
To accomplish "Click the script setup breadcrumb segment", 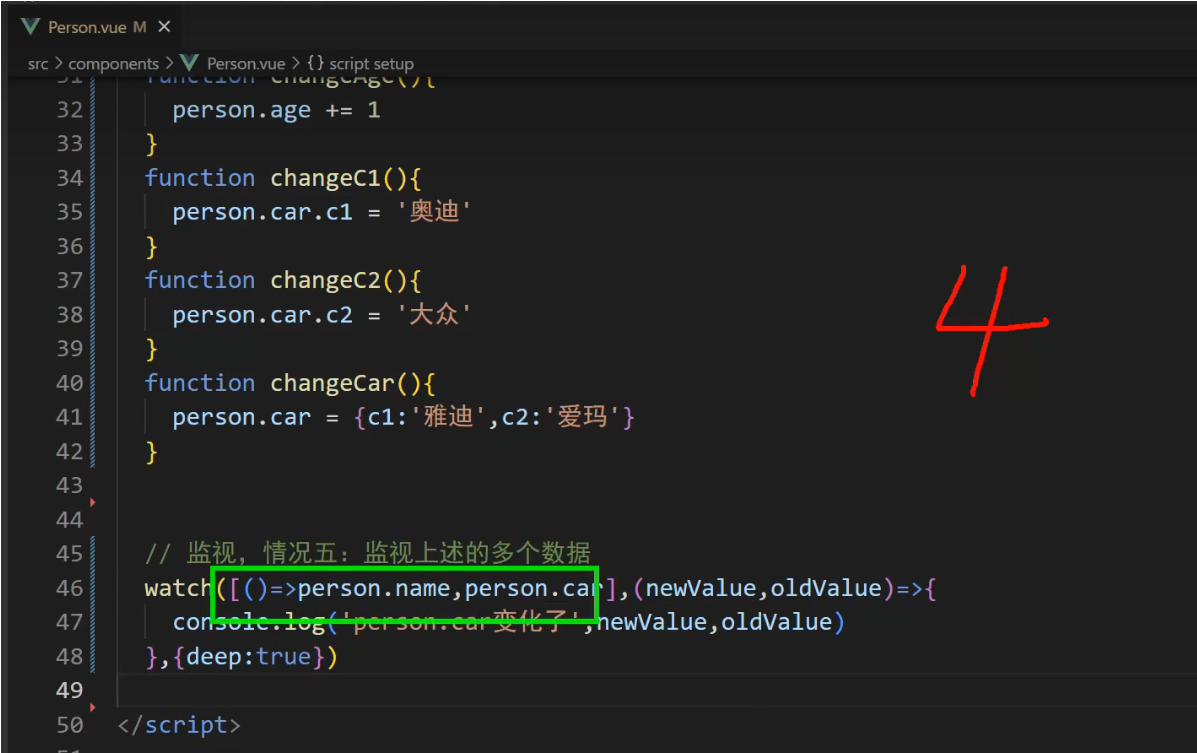I will coord(371,64).
